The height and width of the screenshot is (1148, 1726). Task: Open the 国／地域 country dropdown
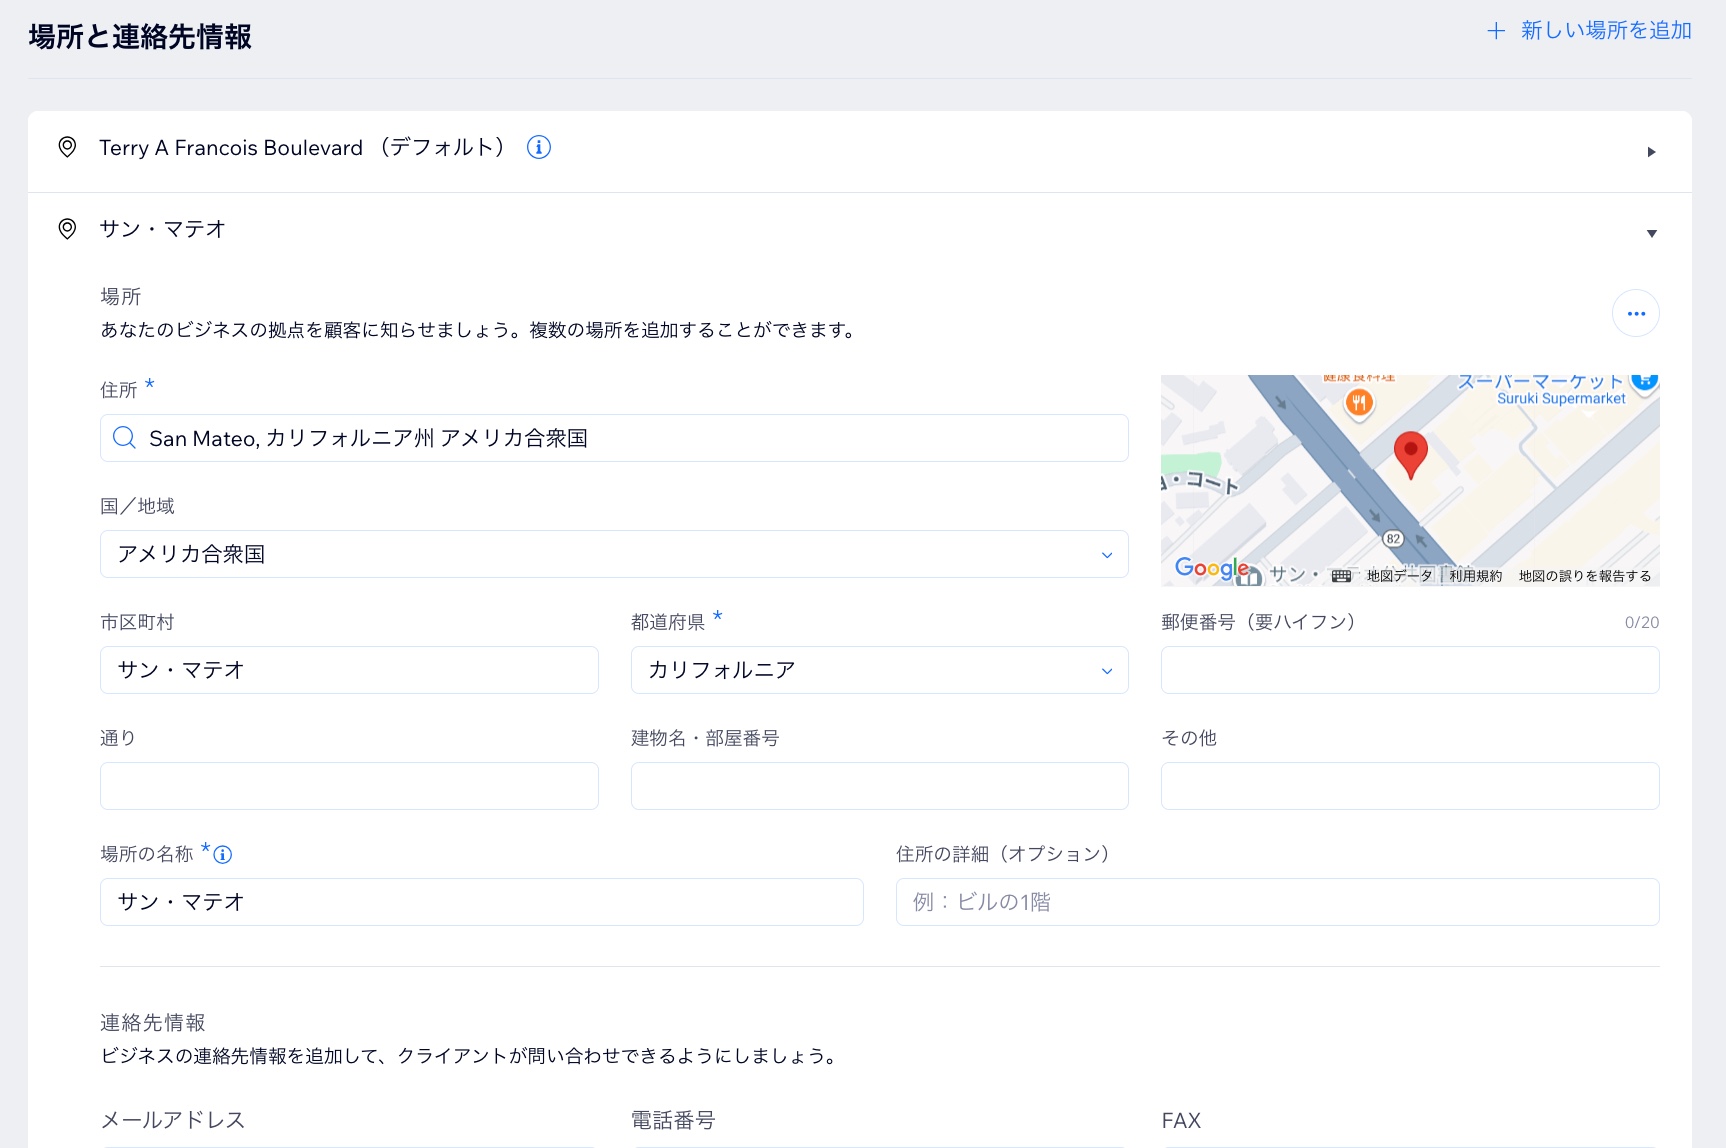point(614,554)
